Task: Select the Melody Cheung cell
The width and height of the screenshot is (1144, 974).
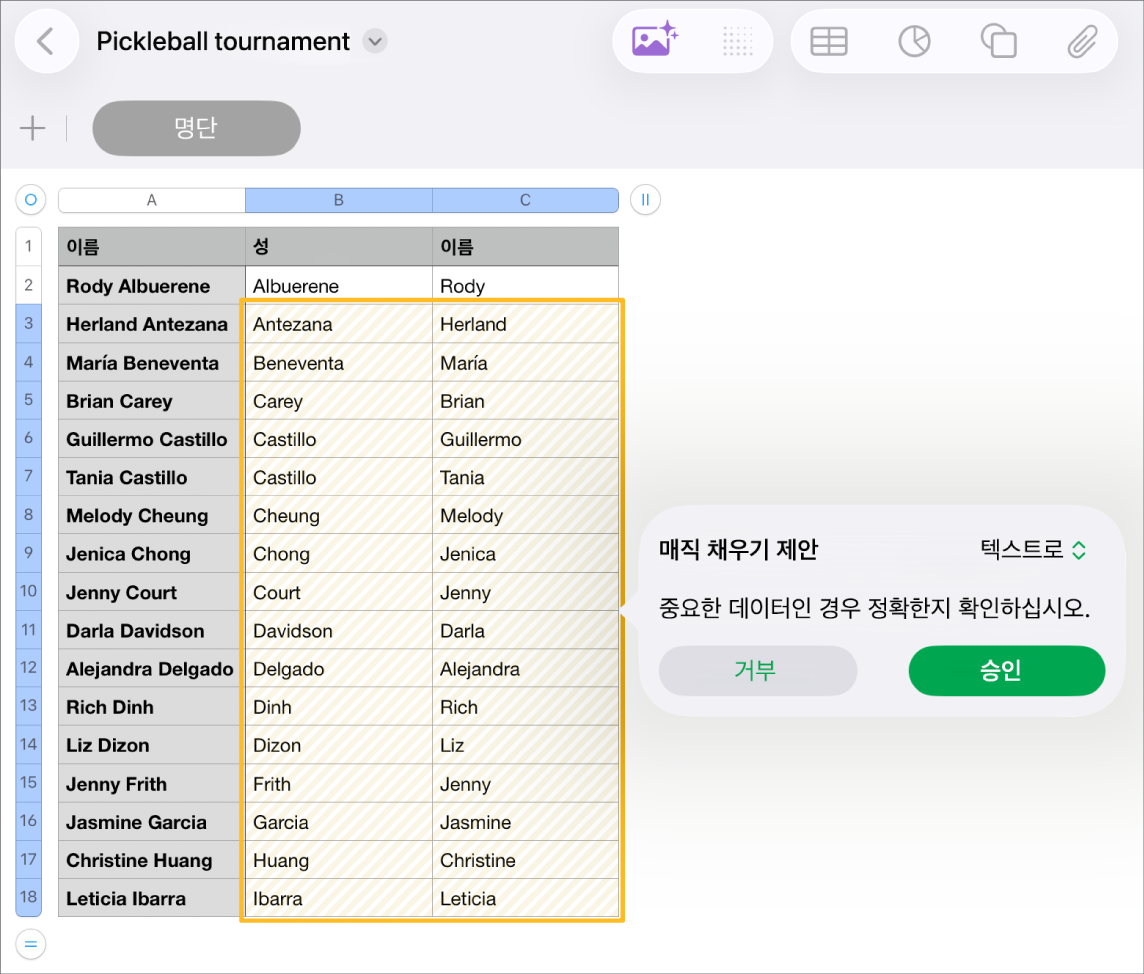Action: pyautogui.click(x=152, y=516)
